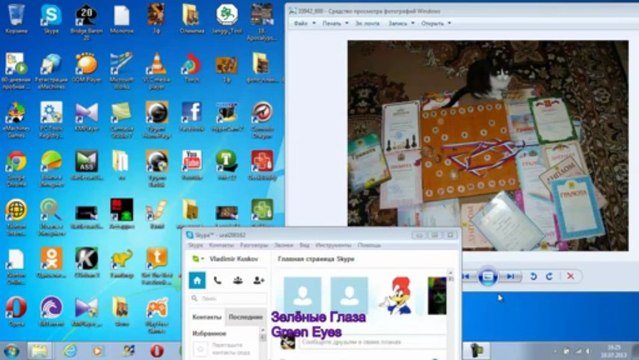Open Odnoklassniki orange desktop icon
The height and width of the screenshot is (360, 639).
click(51, 263)
